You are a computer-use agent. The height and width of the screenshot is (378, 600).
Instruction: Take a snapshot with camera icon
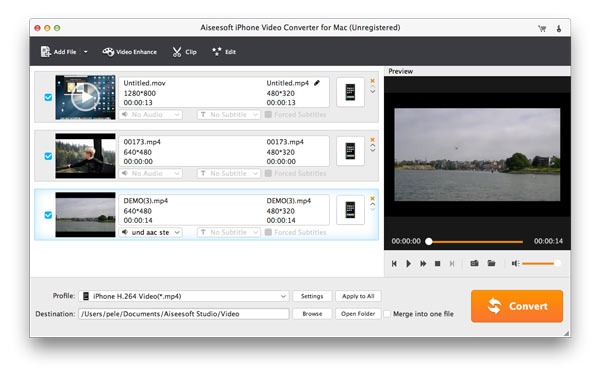[474, 263]
